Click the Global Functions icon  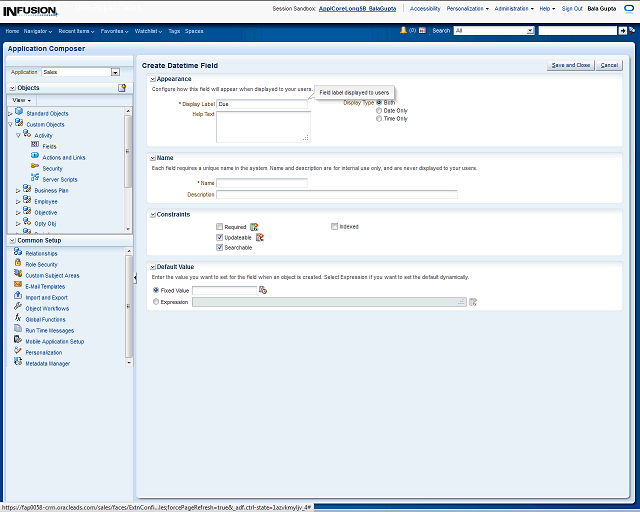(x=18, y=319)
